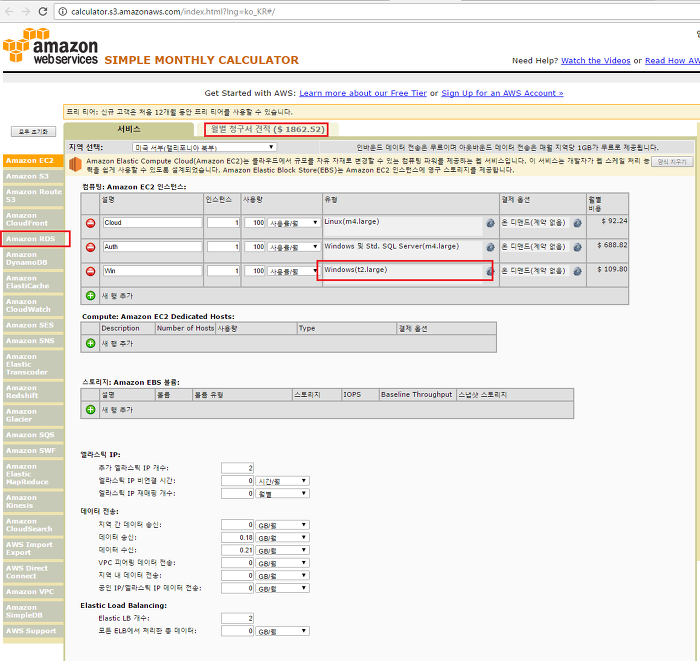Open type settings for Windows(t2.large)
Image resolution: width=700 pixels, height=661 pixels.
pyautogui.click(x=490, y=271)
